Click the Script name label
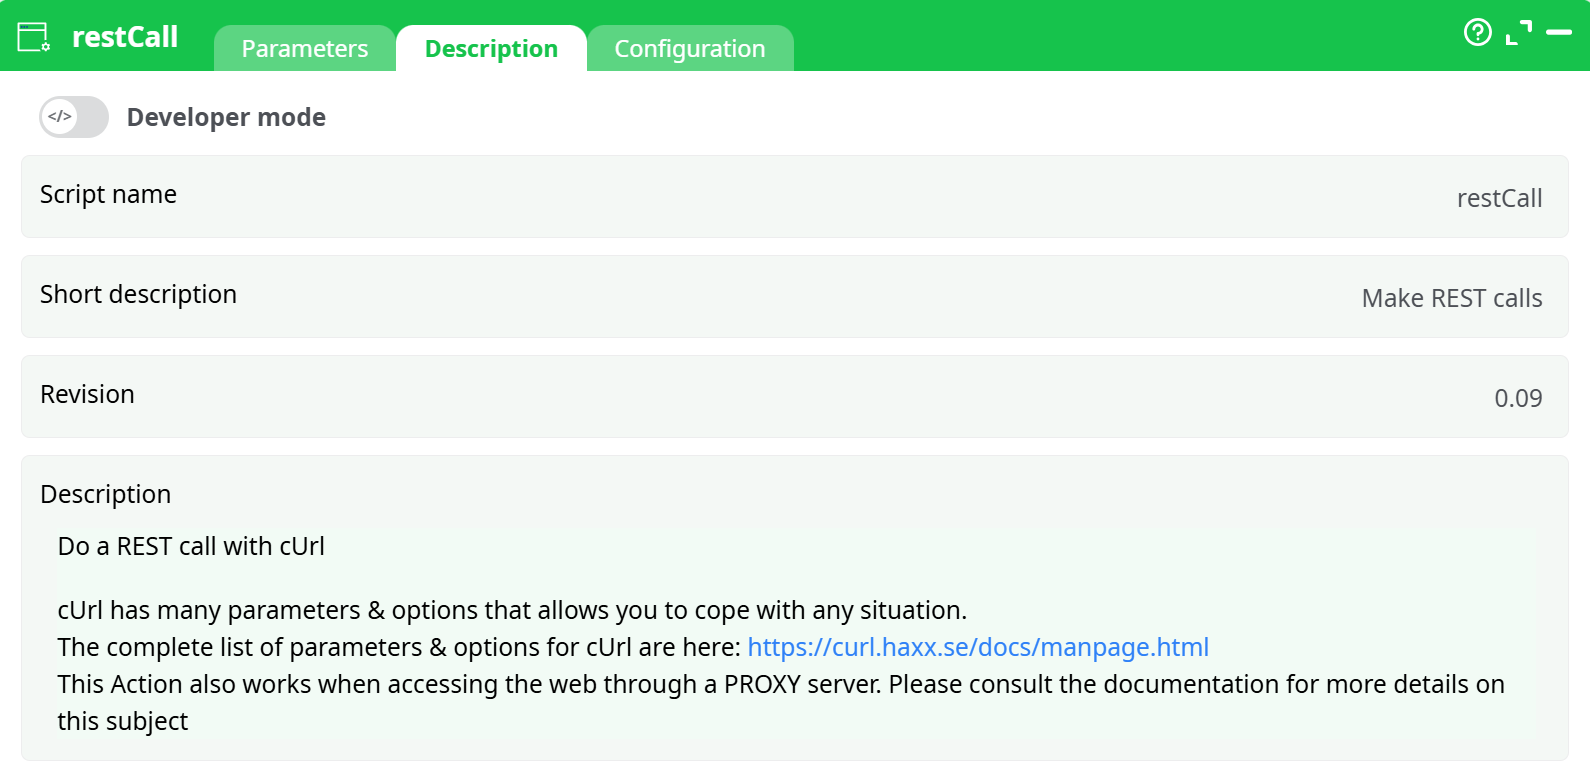Image resolution: width=1590 pixels, height=778 pixels. click(108, 194)
